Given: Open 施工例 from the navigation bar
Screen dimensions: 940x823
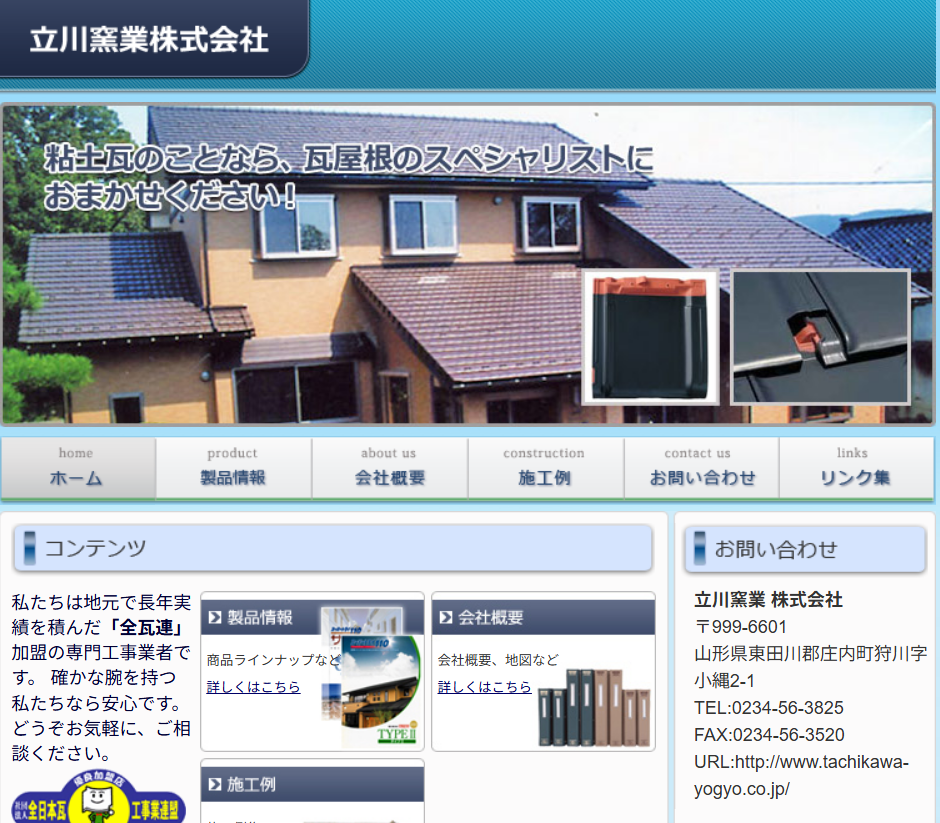Looking at the screenshot, I should [x=545, y=467].
